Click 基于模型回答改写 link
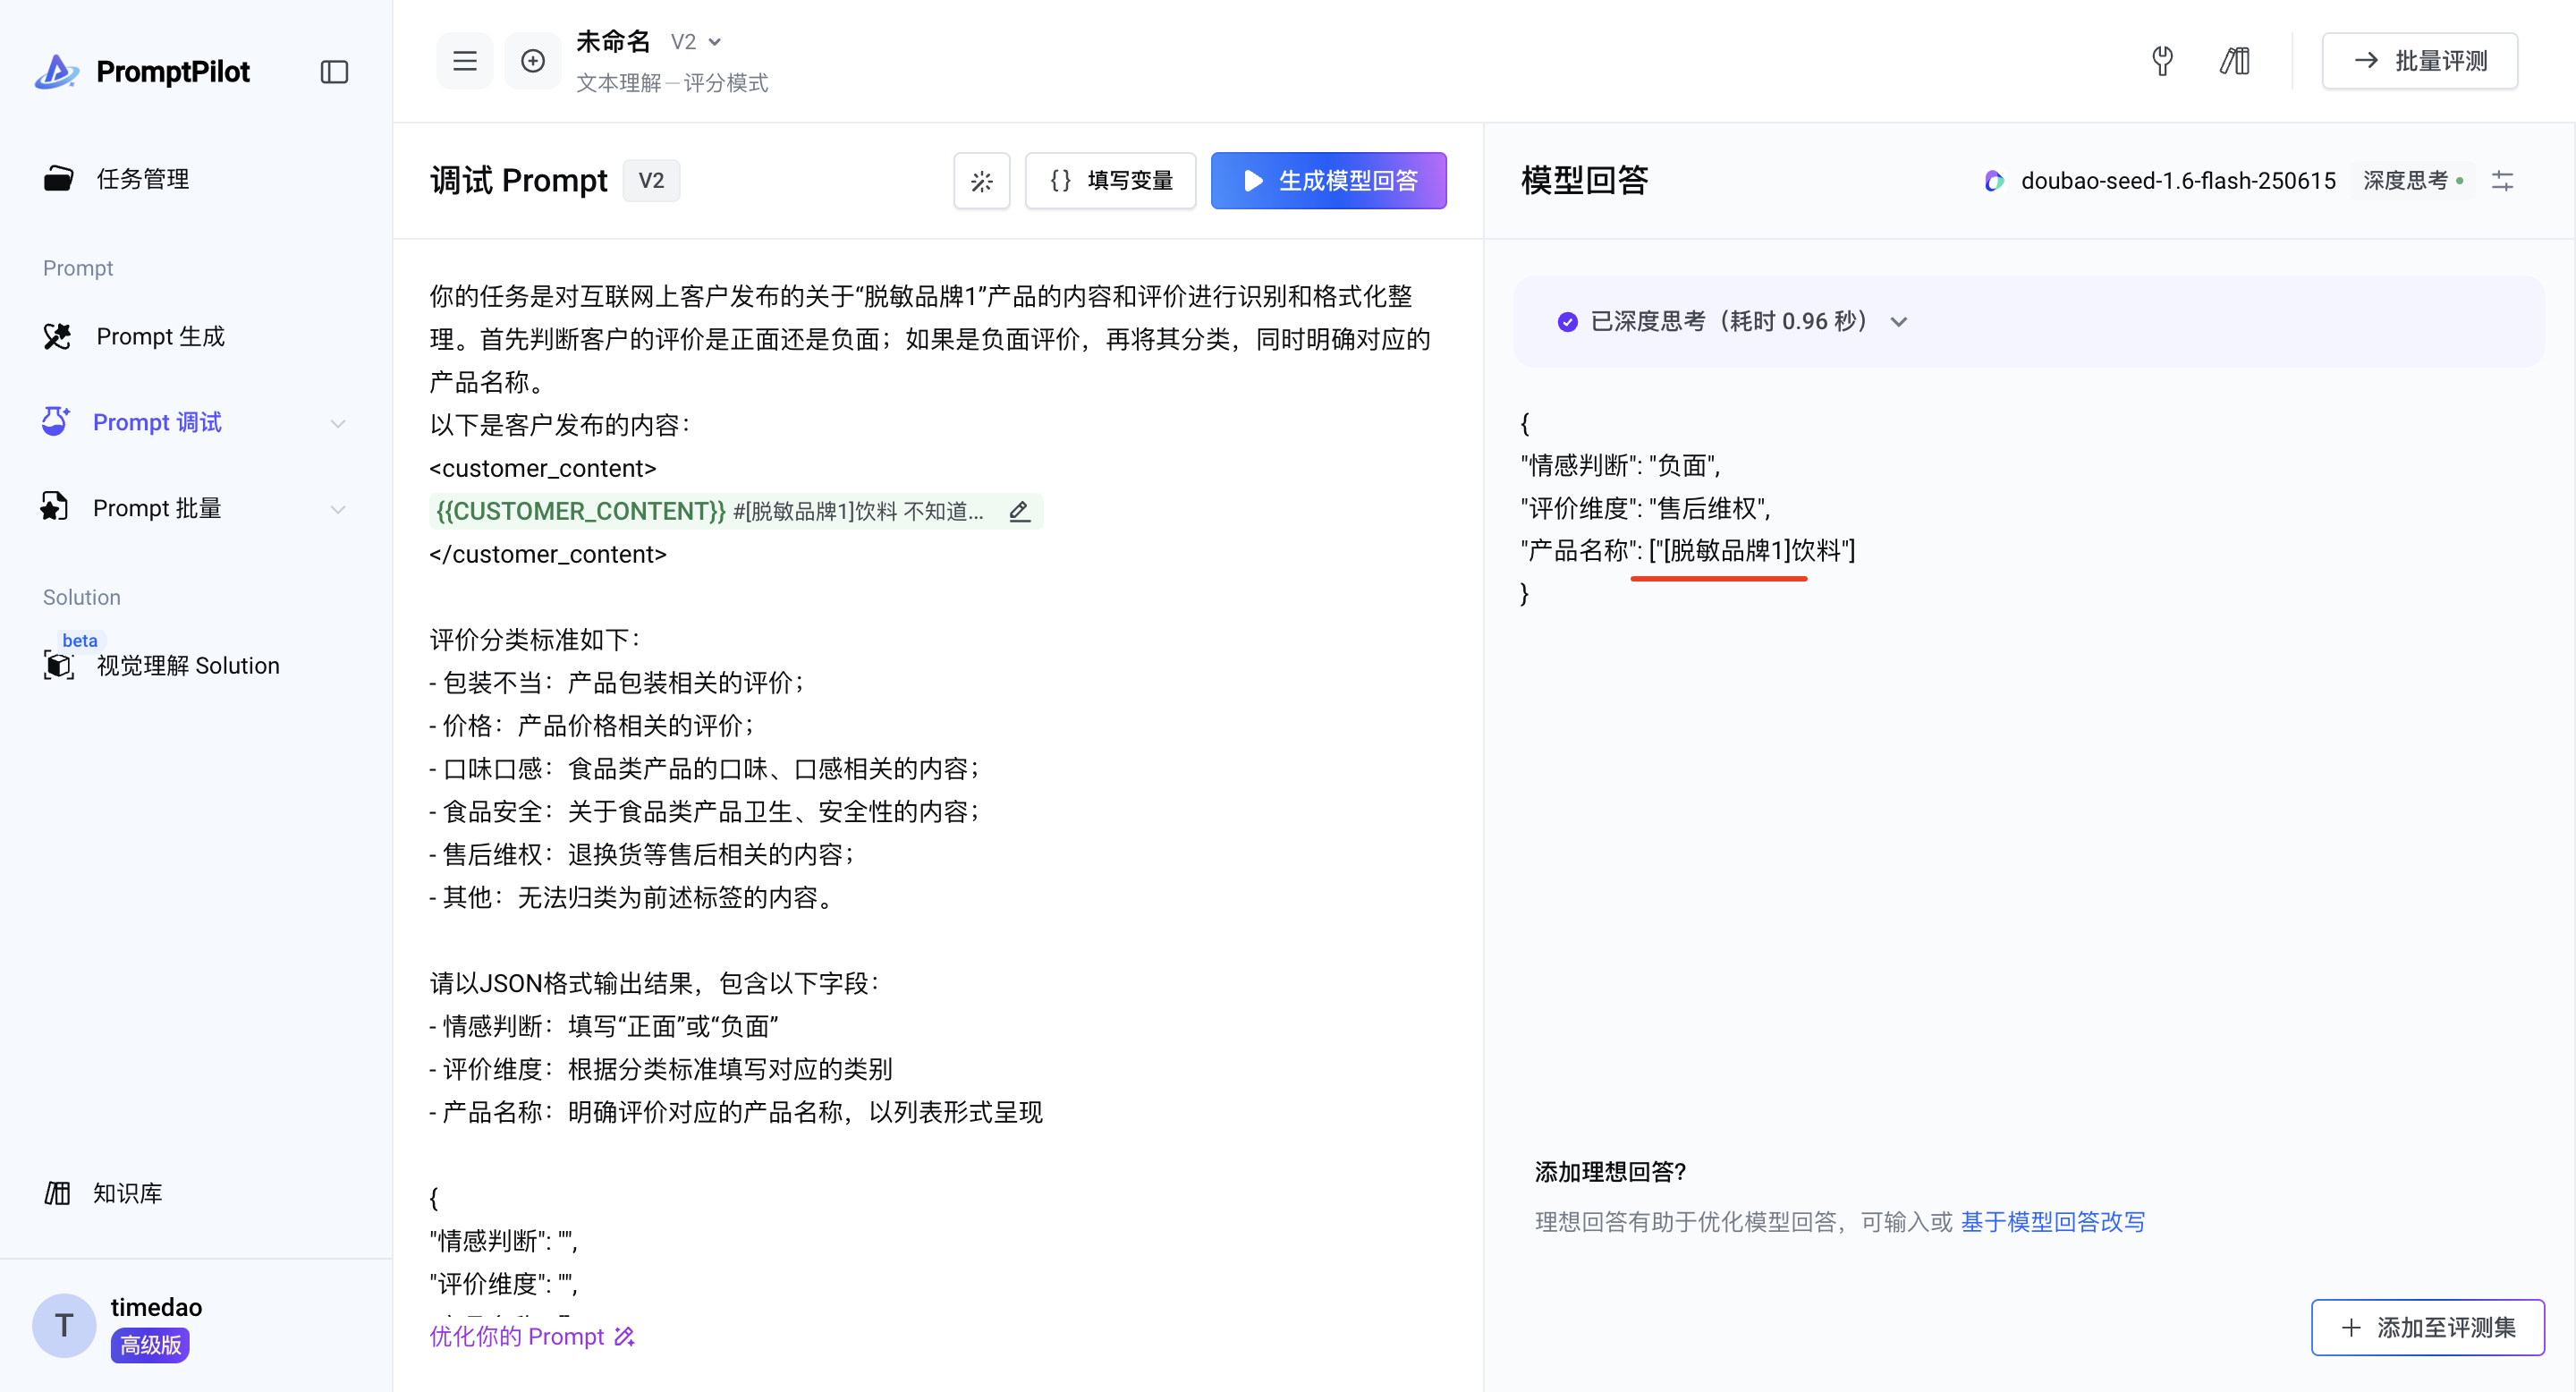 (x=2052, y=1222)
